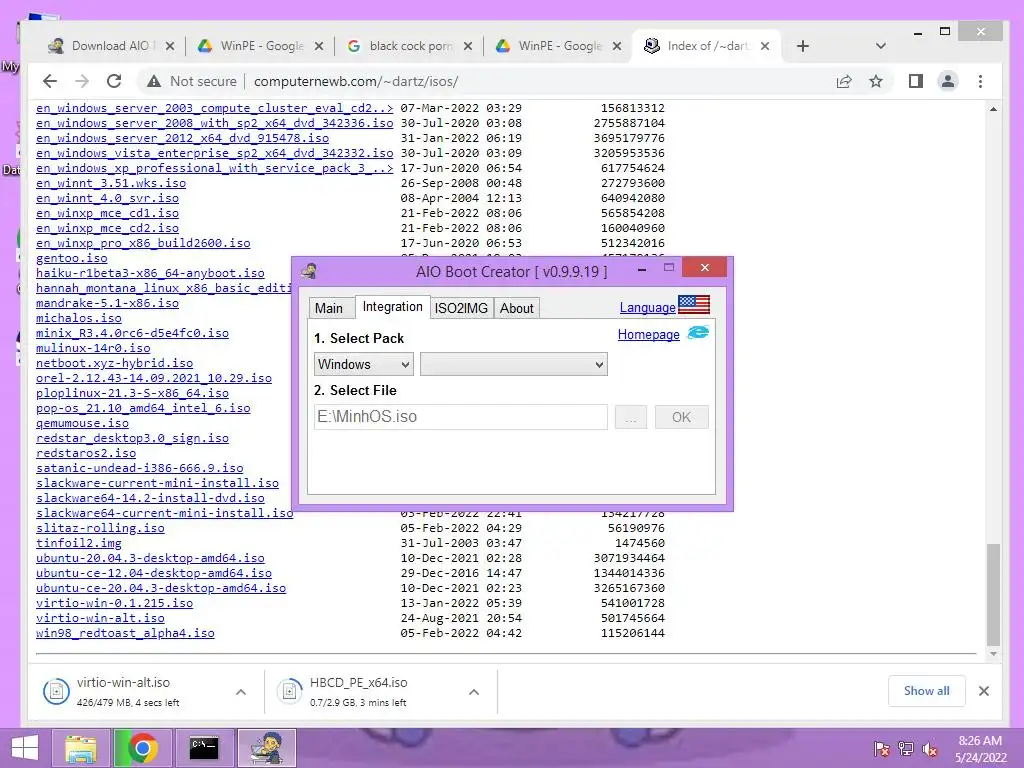Click Chrome icon in taskbar
This screenshot has height=768, width=1024.
point(143,748)
